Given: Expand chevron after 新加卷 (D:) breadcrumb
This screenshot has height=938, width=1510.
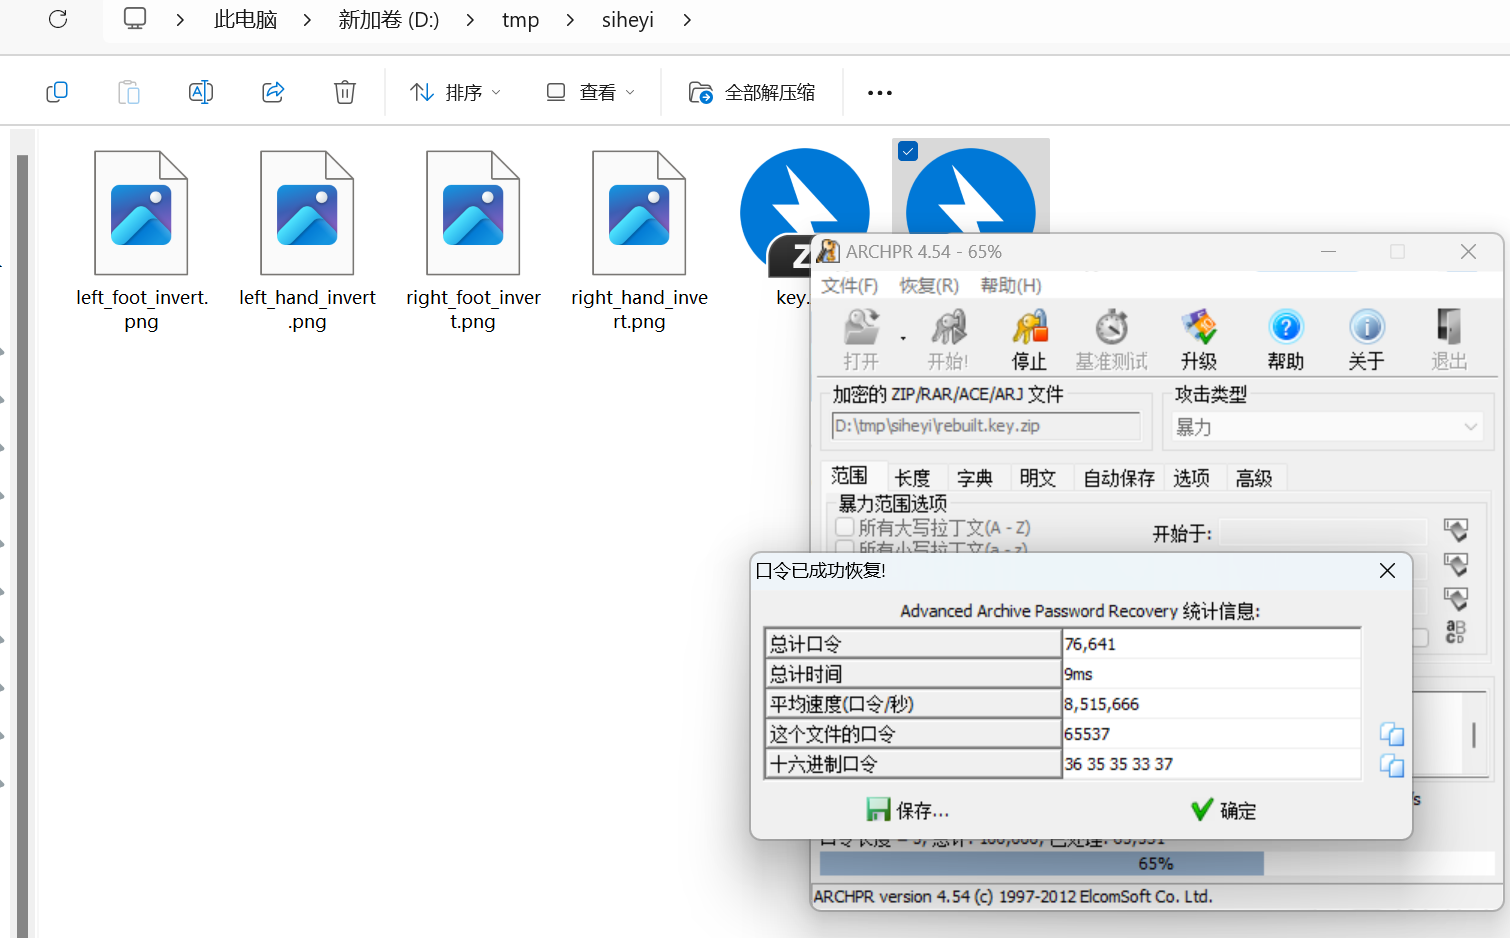Looking at the screenshot, I should point(470,20).
